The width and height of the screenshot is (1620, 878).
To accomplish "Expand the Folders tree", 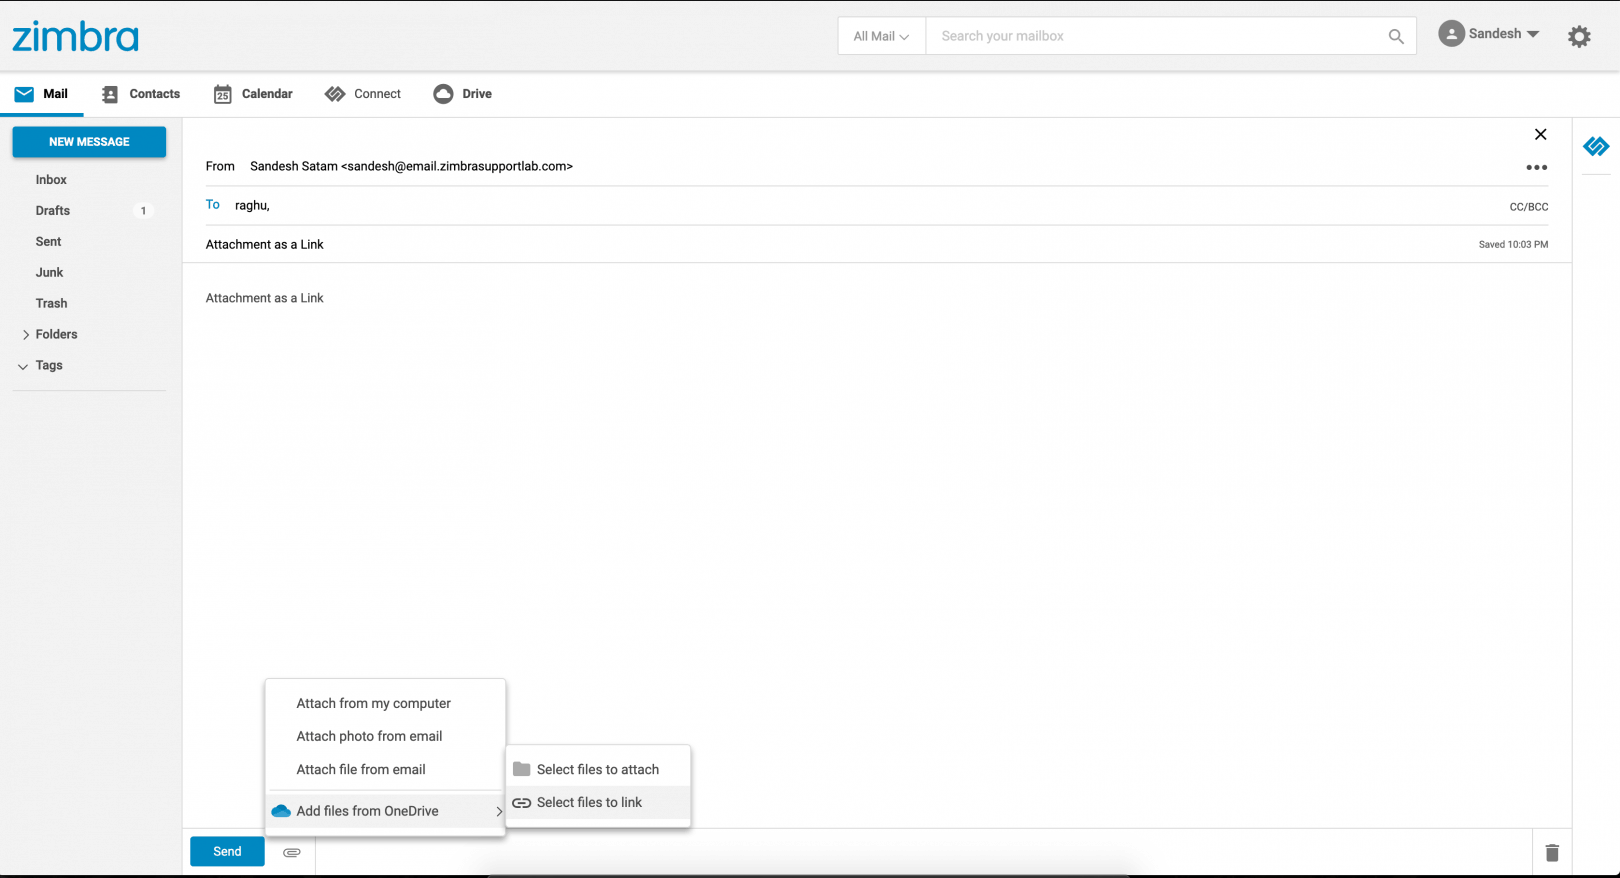I will [x=26, y=335].
